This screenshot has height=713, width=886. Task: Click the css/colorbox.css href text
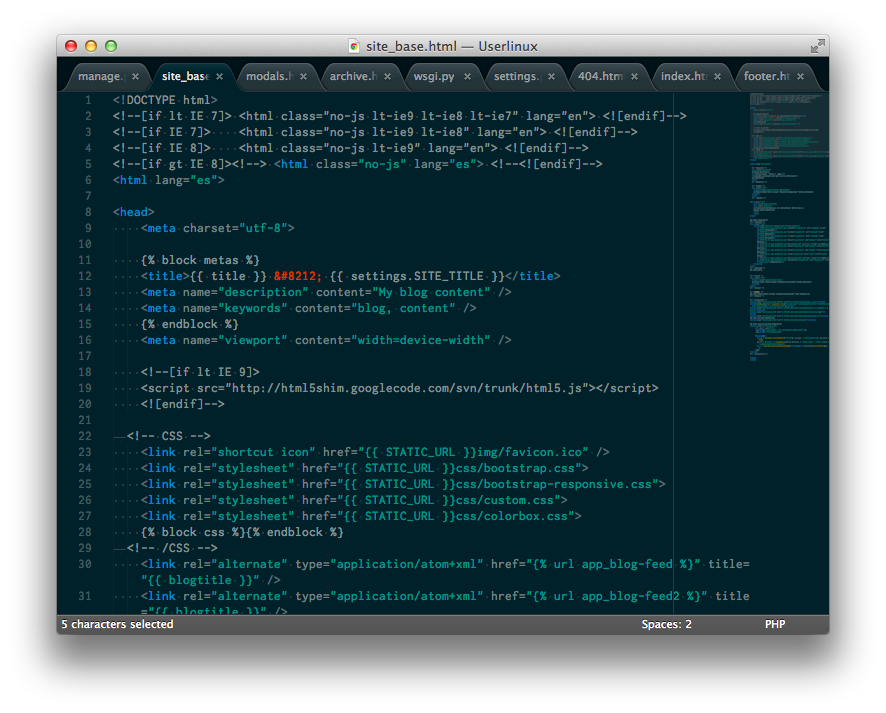pos(511,516)
